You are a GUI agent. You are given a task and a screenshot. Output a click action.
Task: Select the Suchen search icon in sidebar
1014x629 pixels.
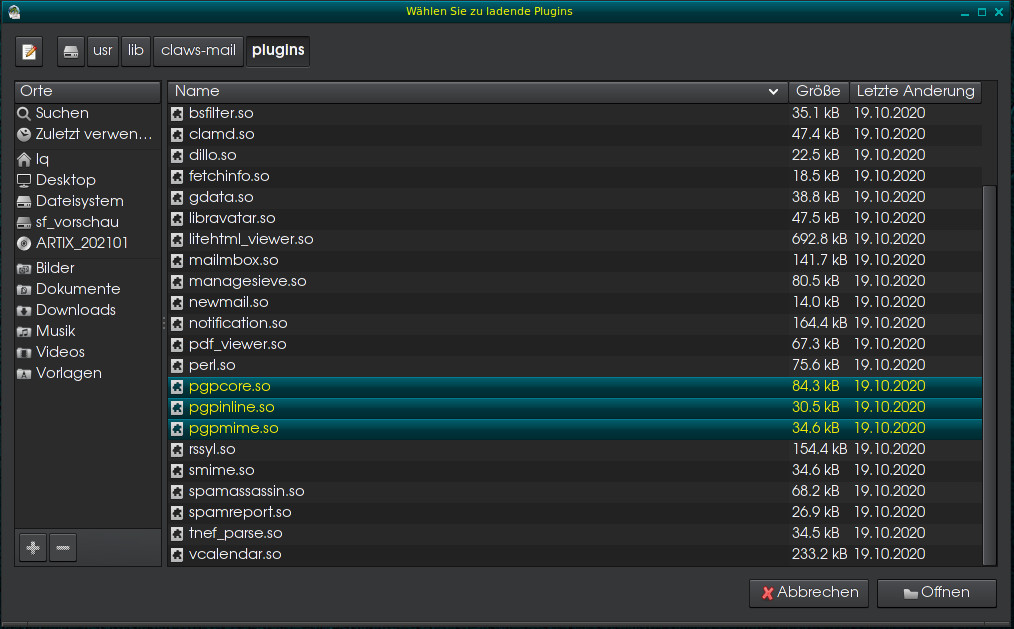pyautogui.click(x=23, y=112)
